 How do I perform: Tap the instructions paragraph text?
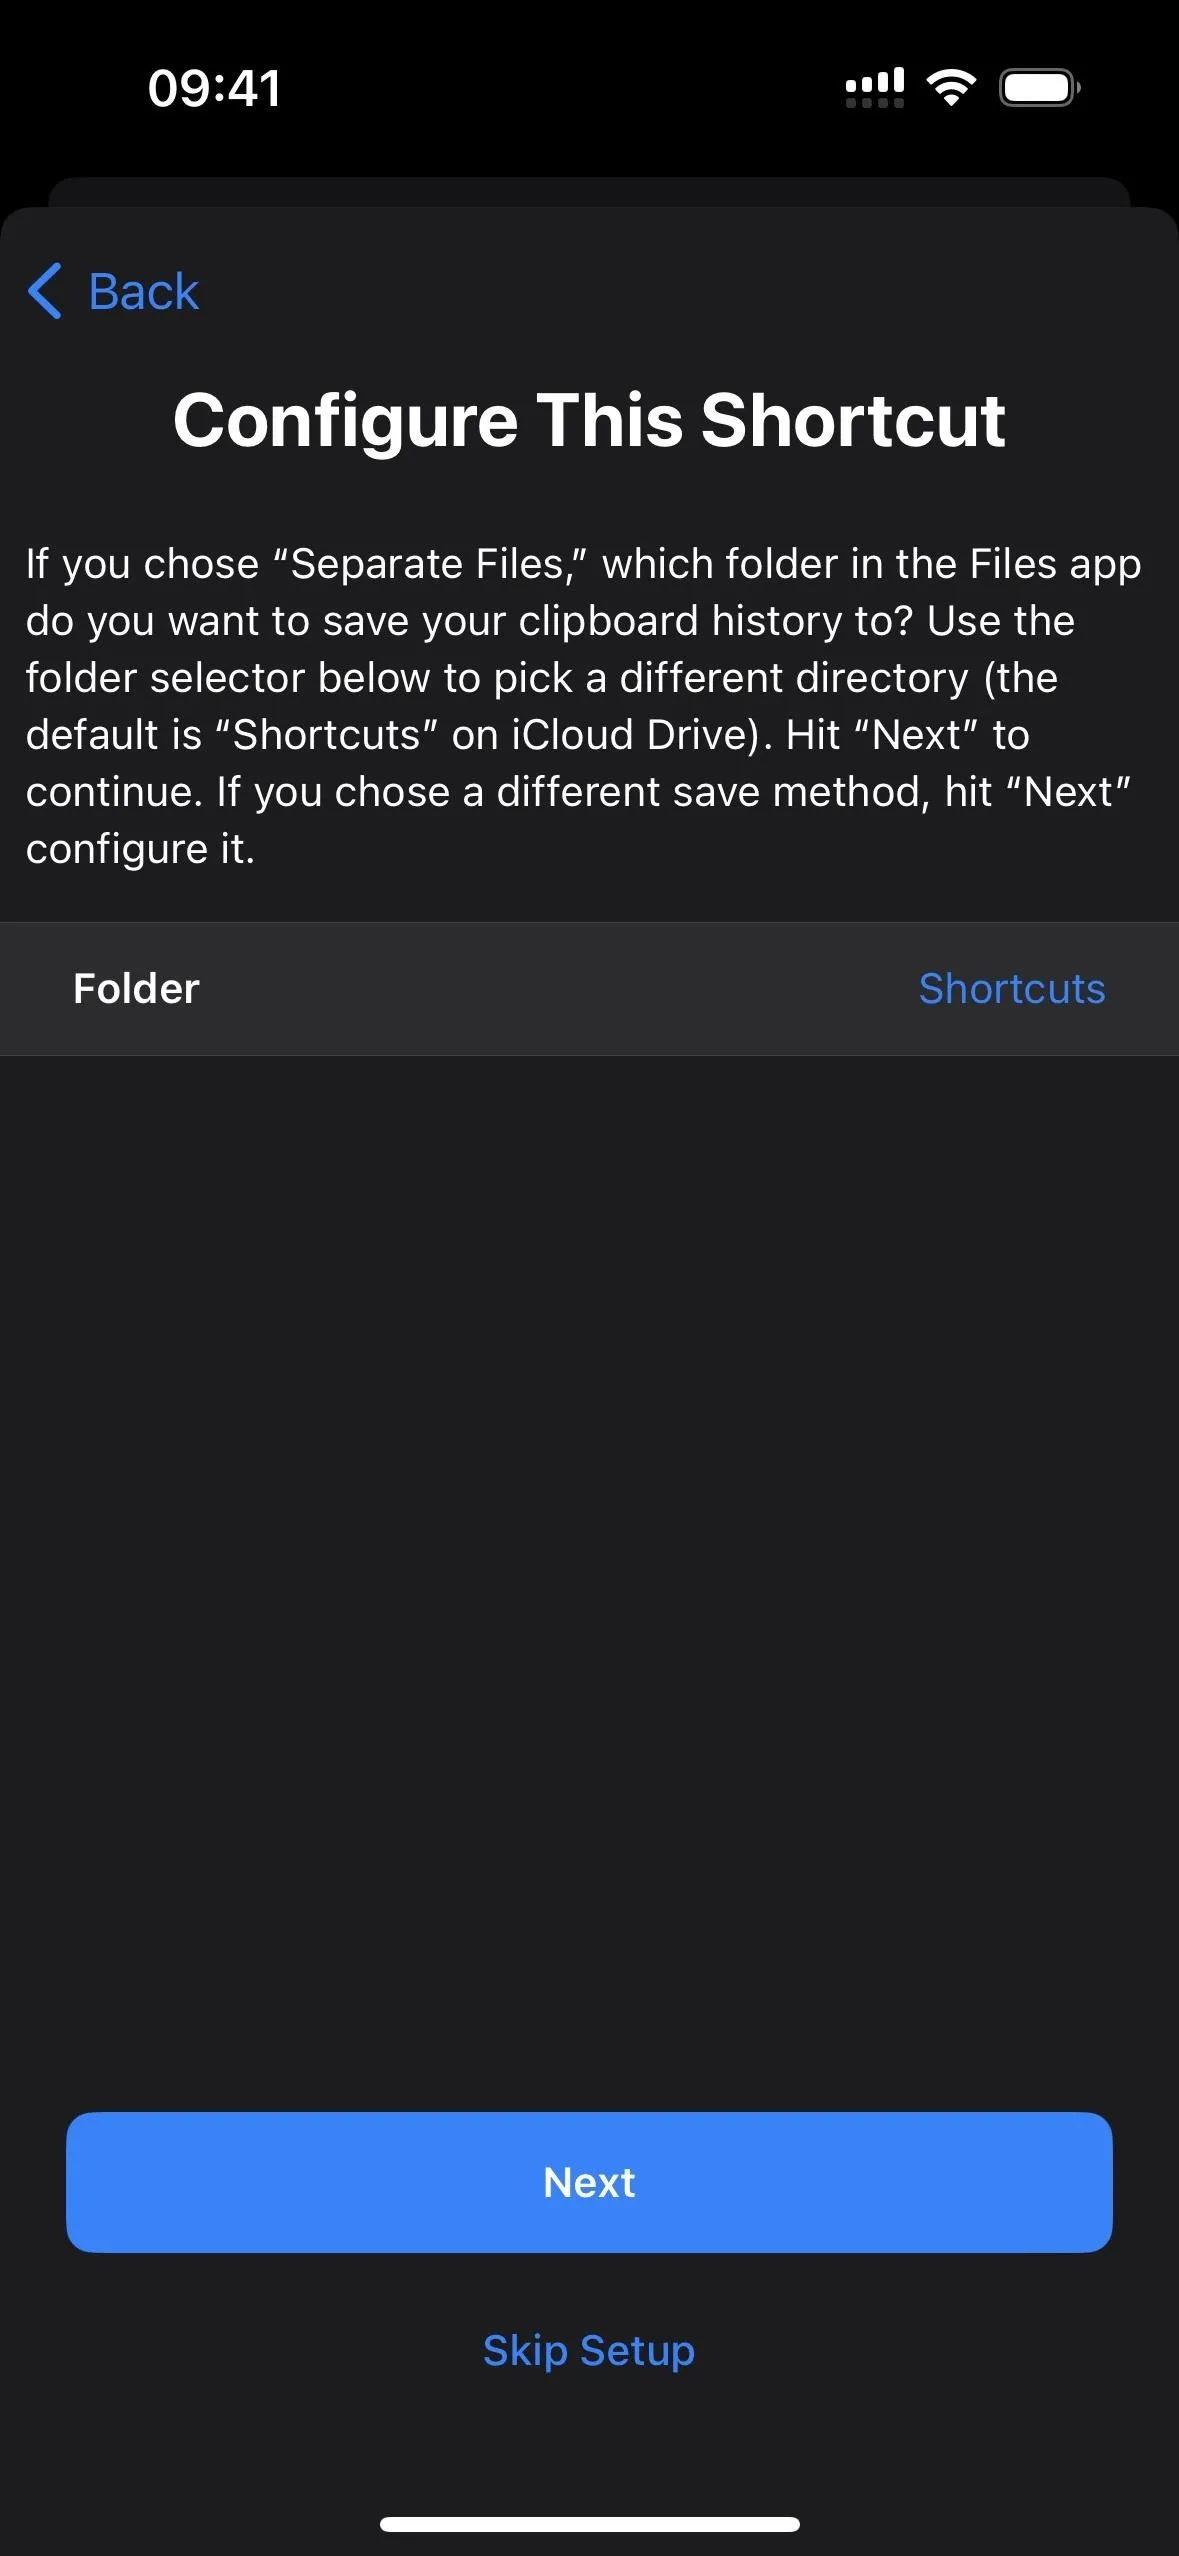coord(585,706)
